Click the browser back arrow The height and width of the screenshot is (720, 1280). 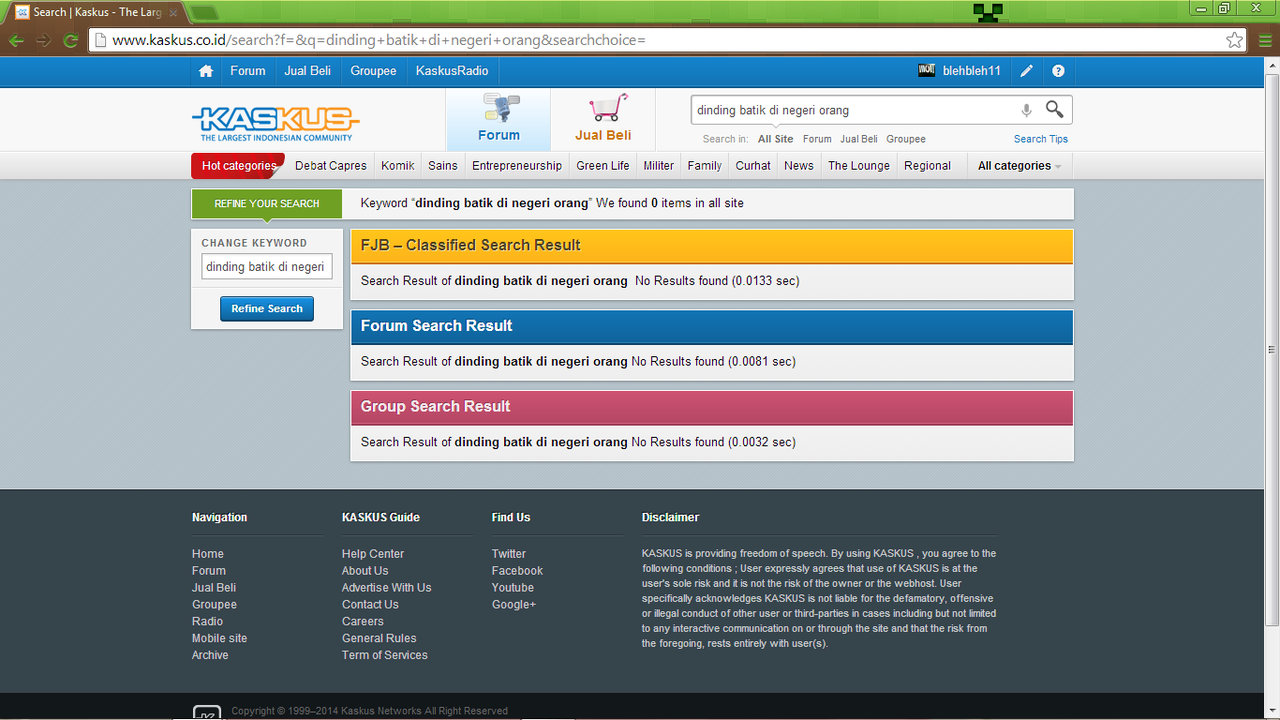[x=16, y=41]
